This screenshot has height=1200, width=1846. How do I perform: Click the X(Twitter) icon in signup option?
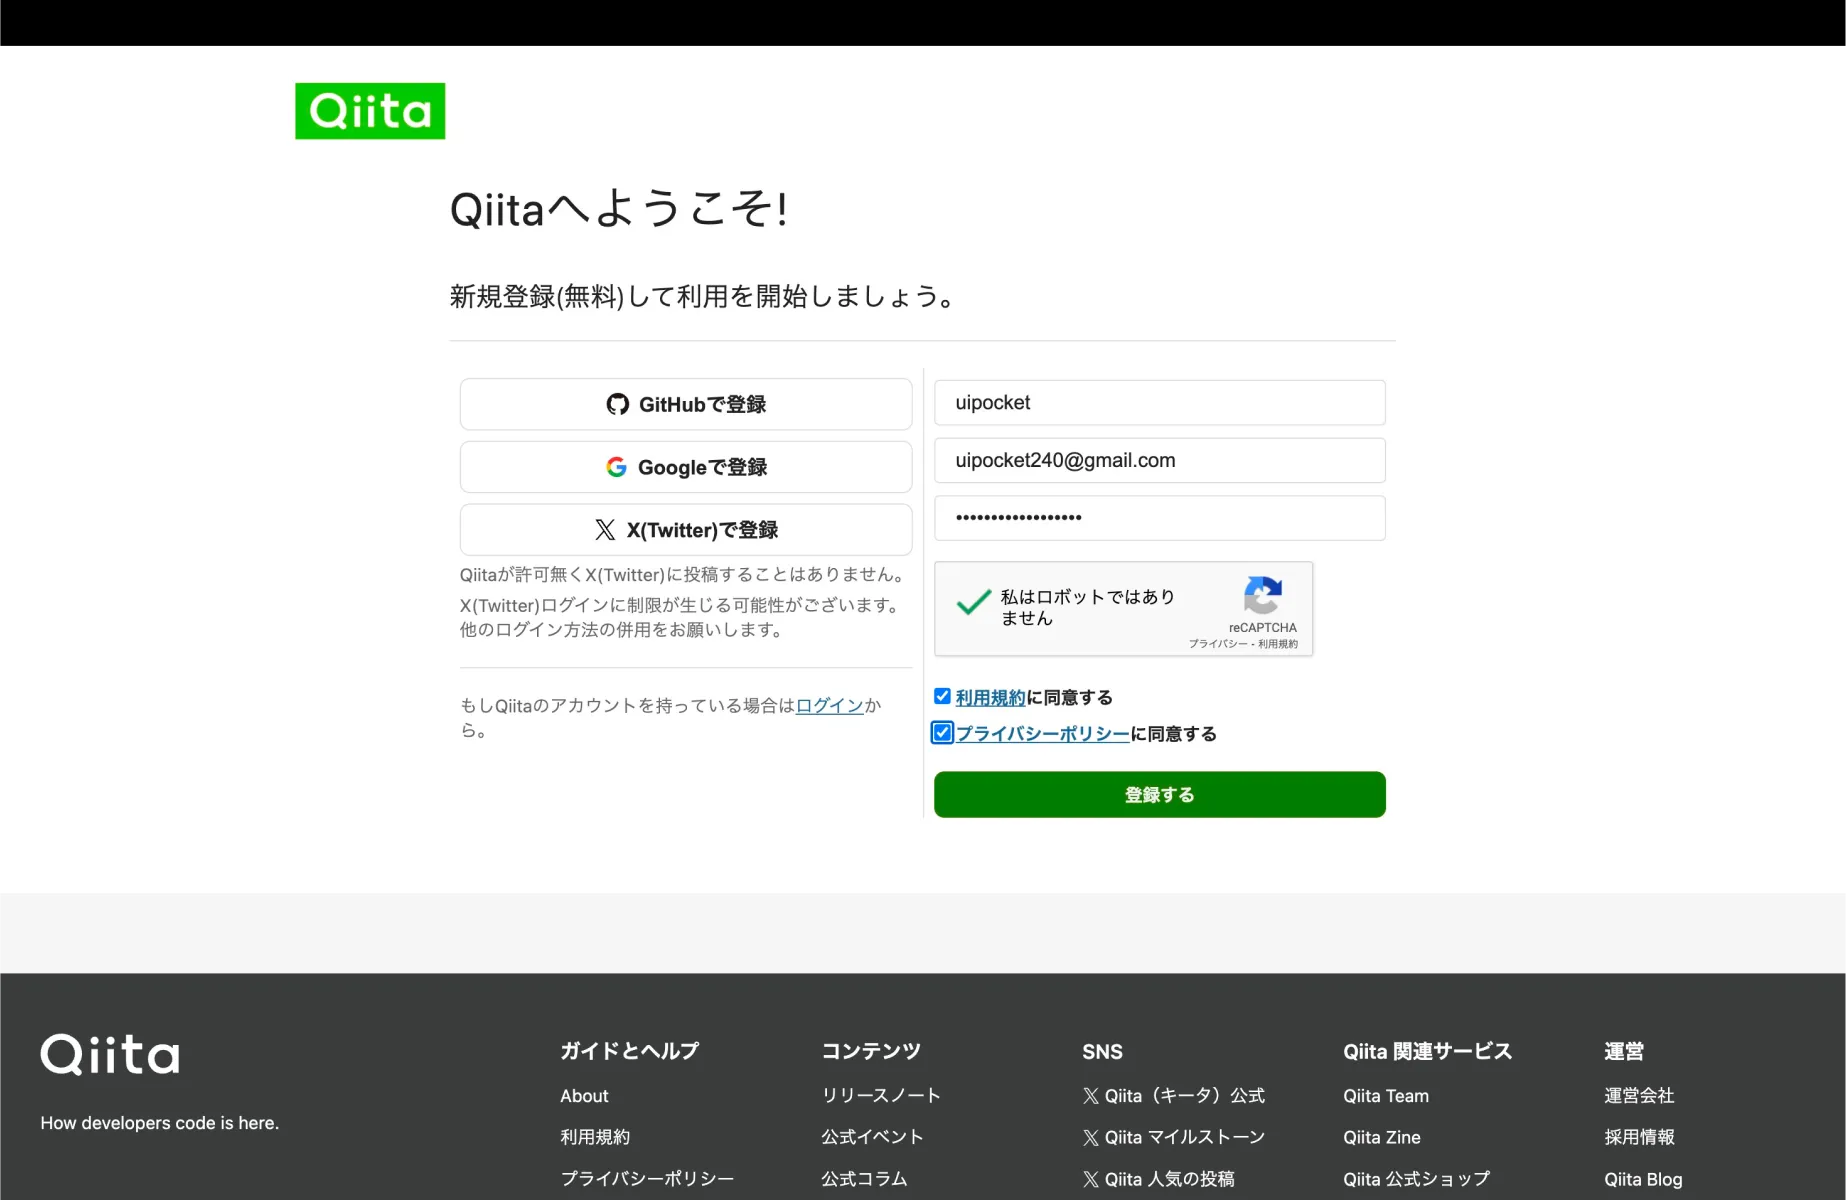(x=605, y=529)
